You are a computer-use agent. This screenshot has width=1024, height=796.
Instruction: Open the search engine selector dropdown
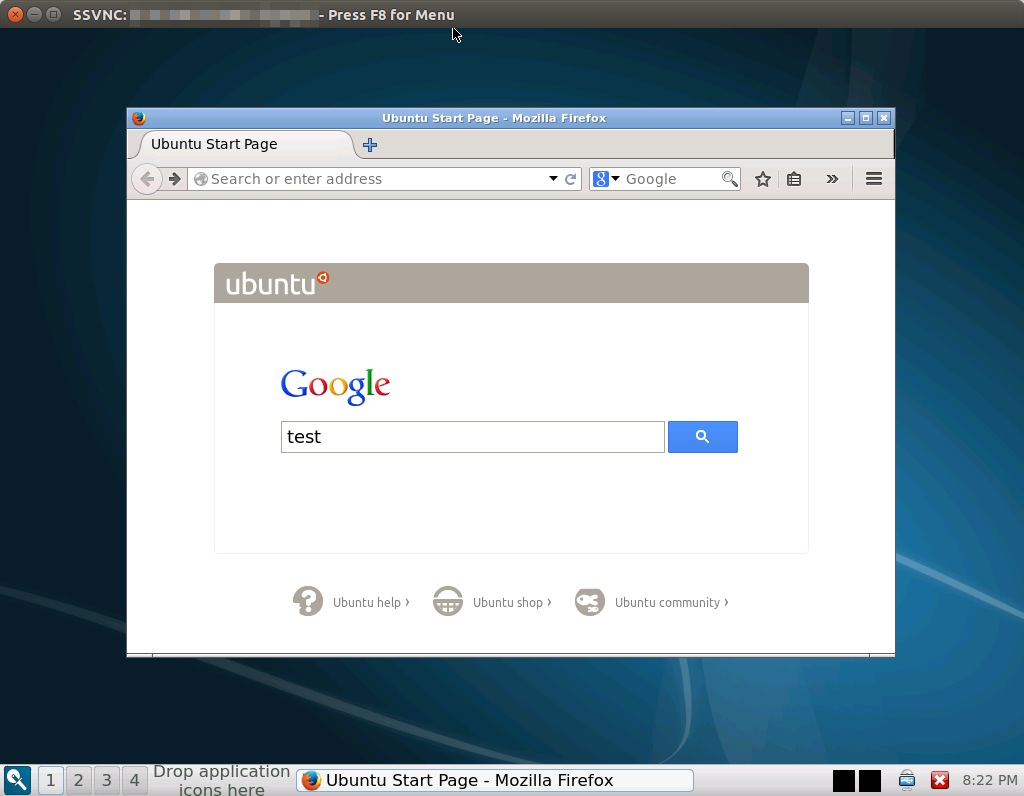(x=606, y=179)
